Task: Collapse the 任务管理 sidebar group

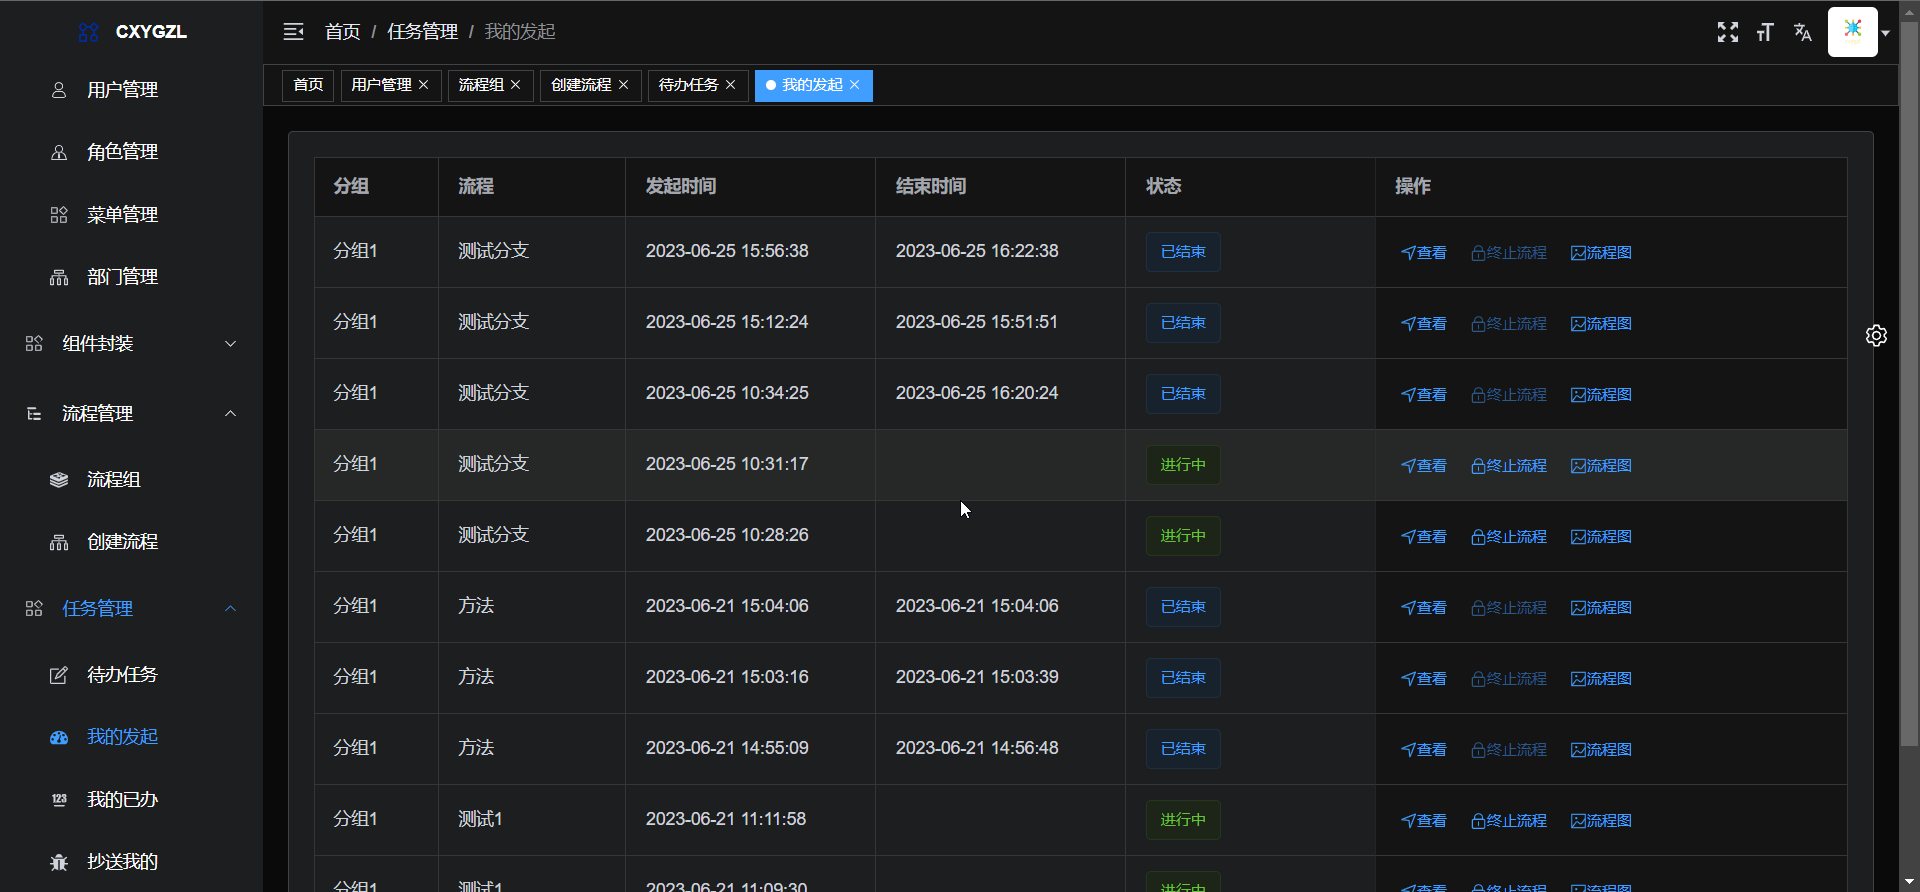Action: click(131, 609)
